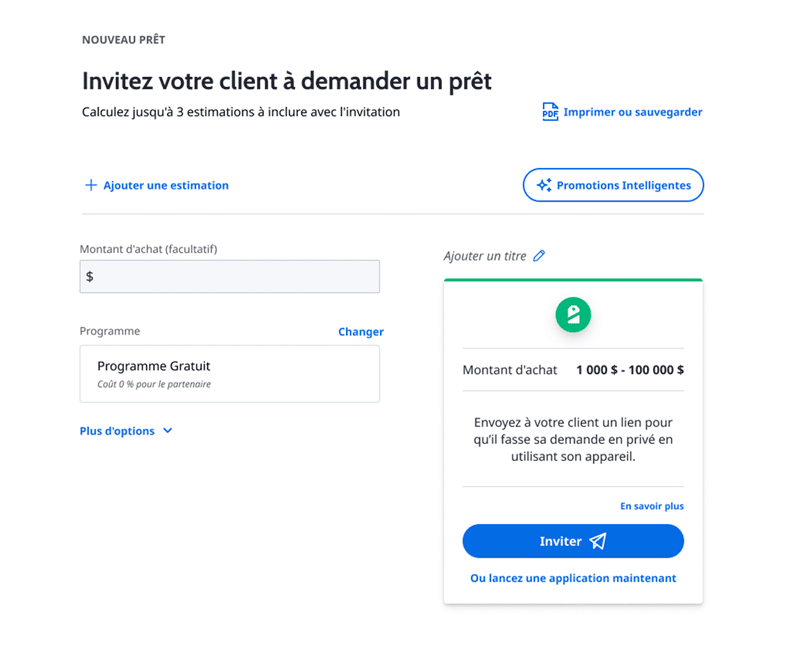Image resolution: width=800 pixels, height=662 pixels.
Task: Click the dollar sign in the amount field
Action: pyautogui.click(x=90, y=277)
